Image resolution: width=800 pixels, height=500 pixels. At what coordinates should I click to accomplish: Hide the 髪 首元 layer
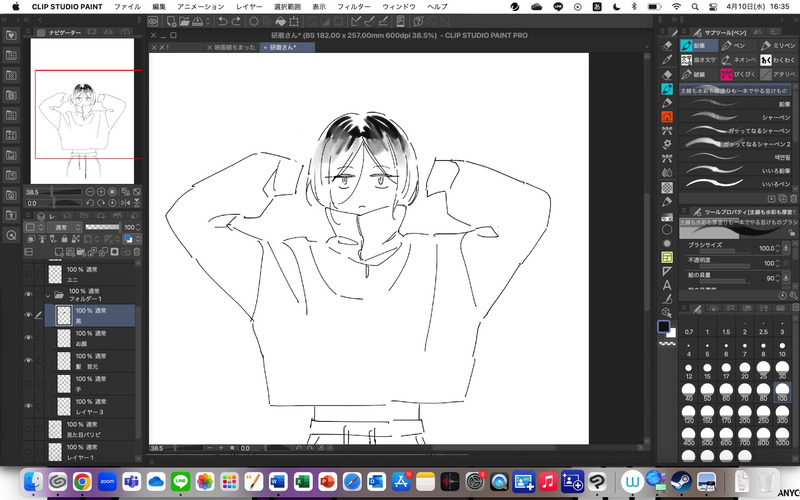pyautogui.click(x=28, y=360)
